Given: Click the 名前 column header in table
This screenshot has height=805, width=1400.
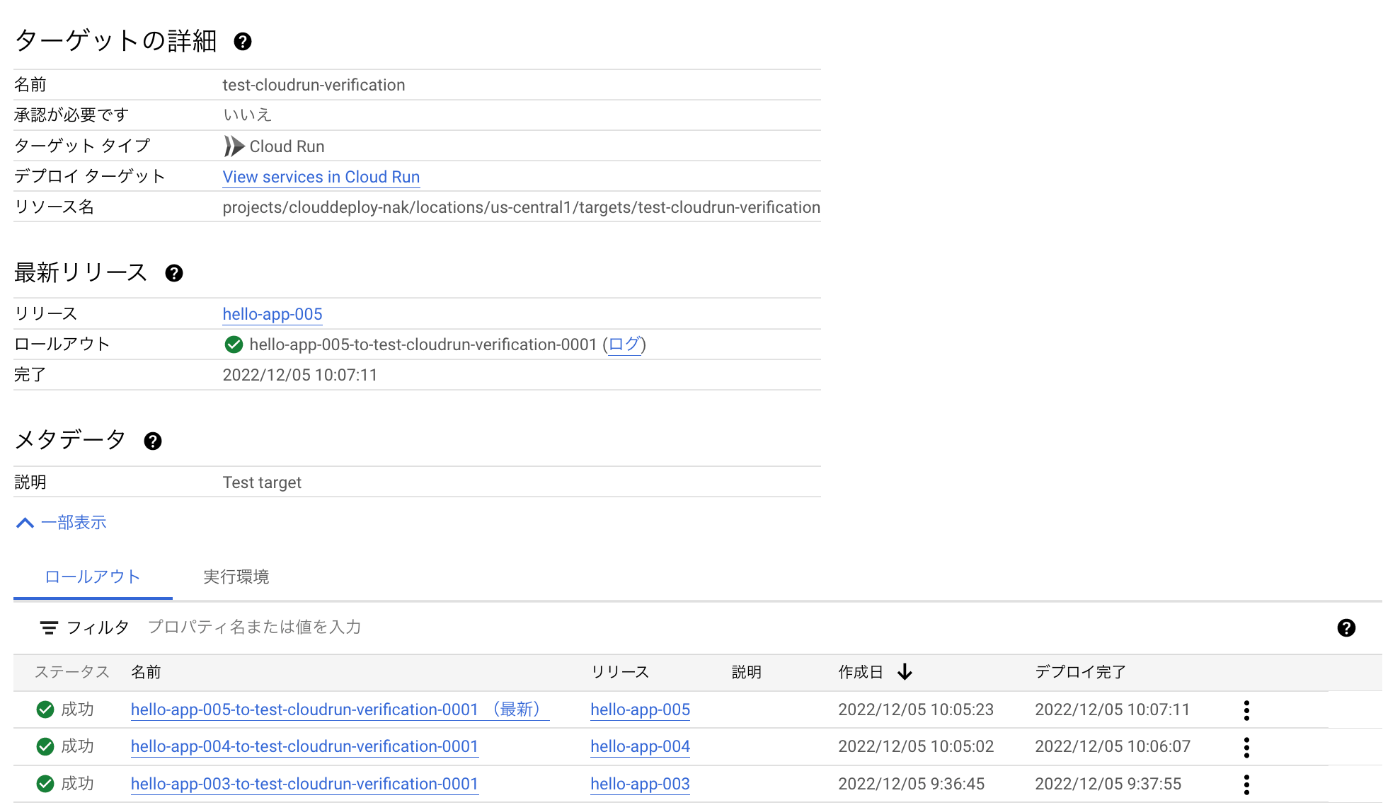Looking at the screenshot, I should 146,672.
